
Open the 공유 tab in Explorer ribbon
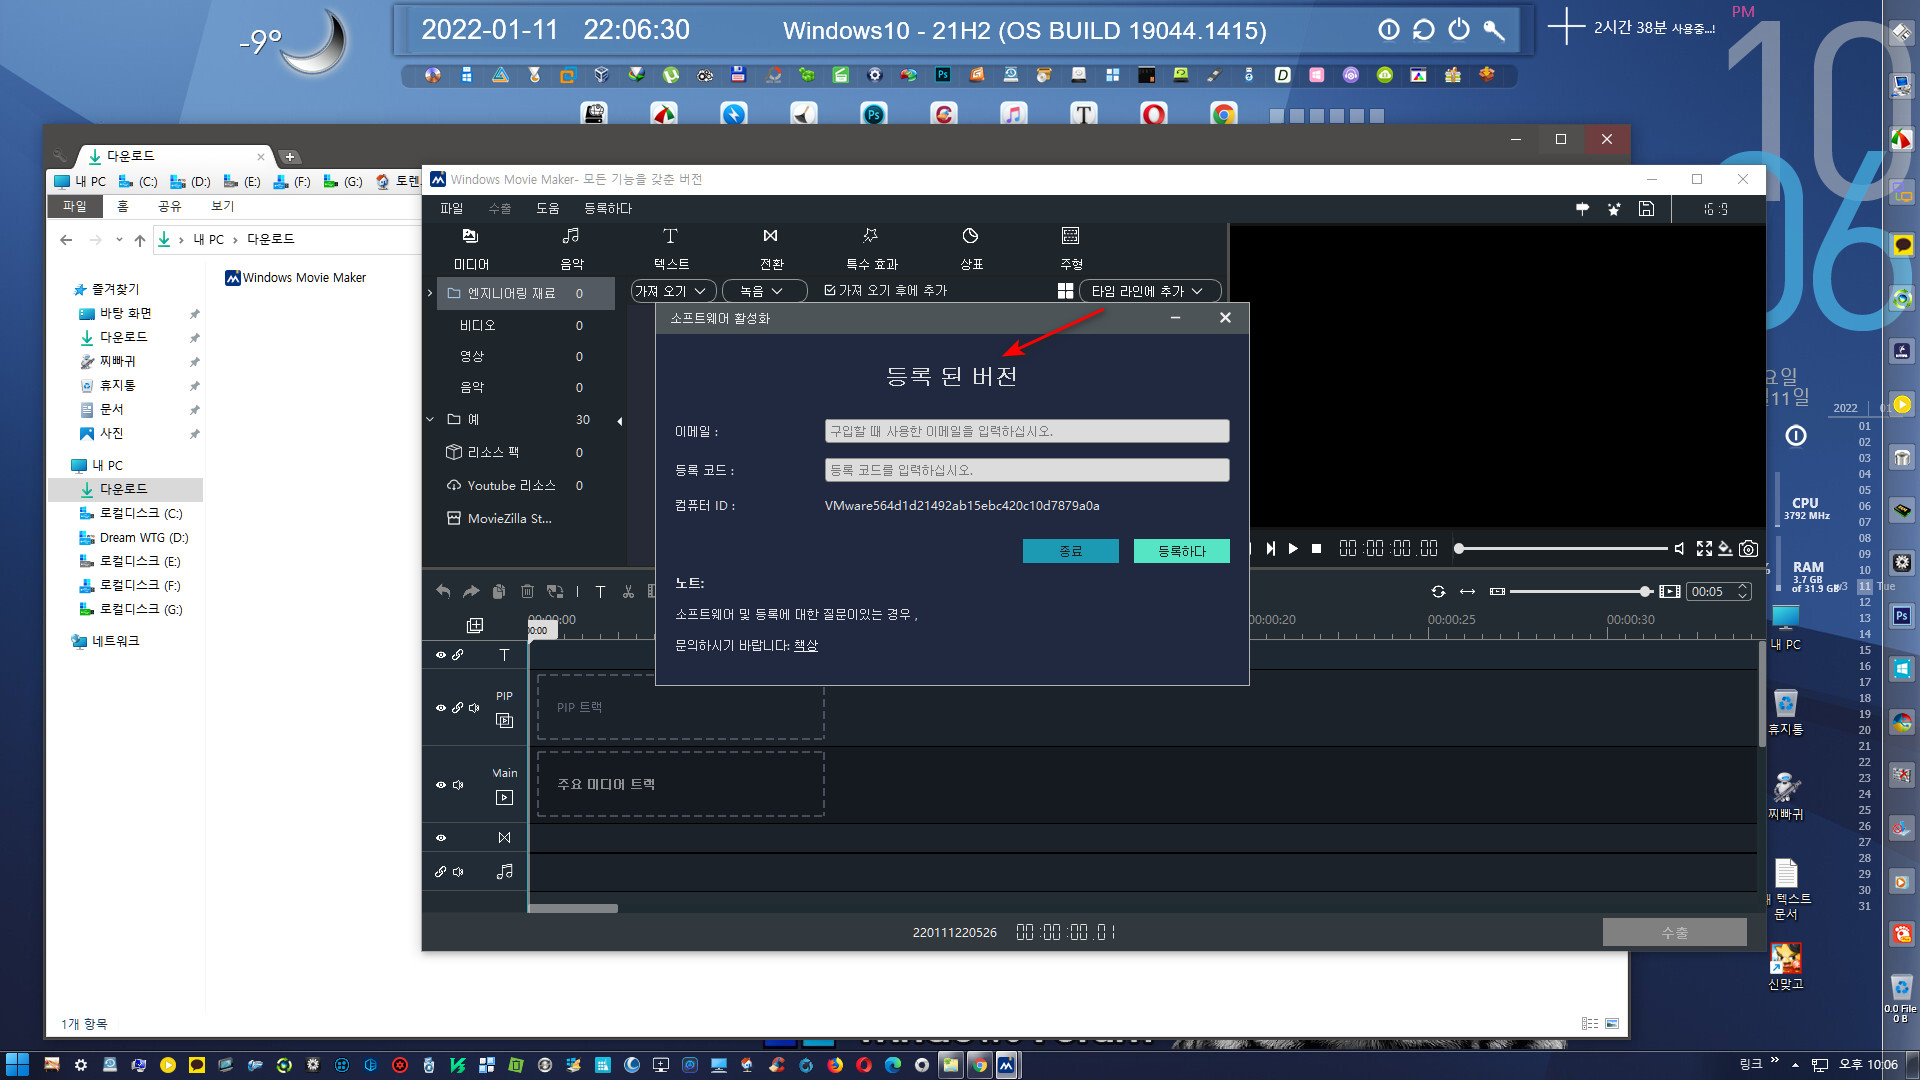click(x=170, y=206)
